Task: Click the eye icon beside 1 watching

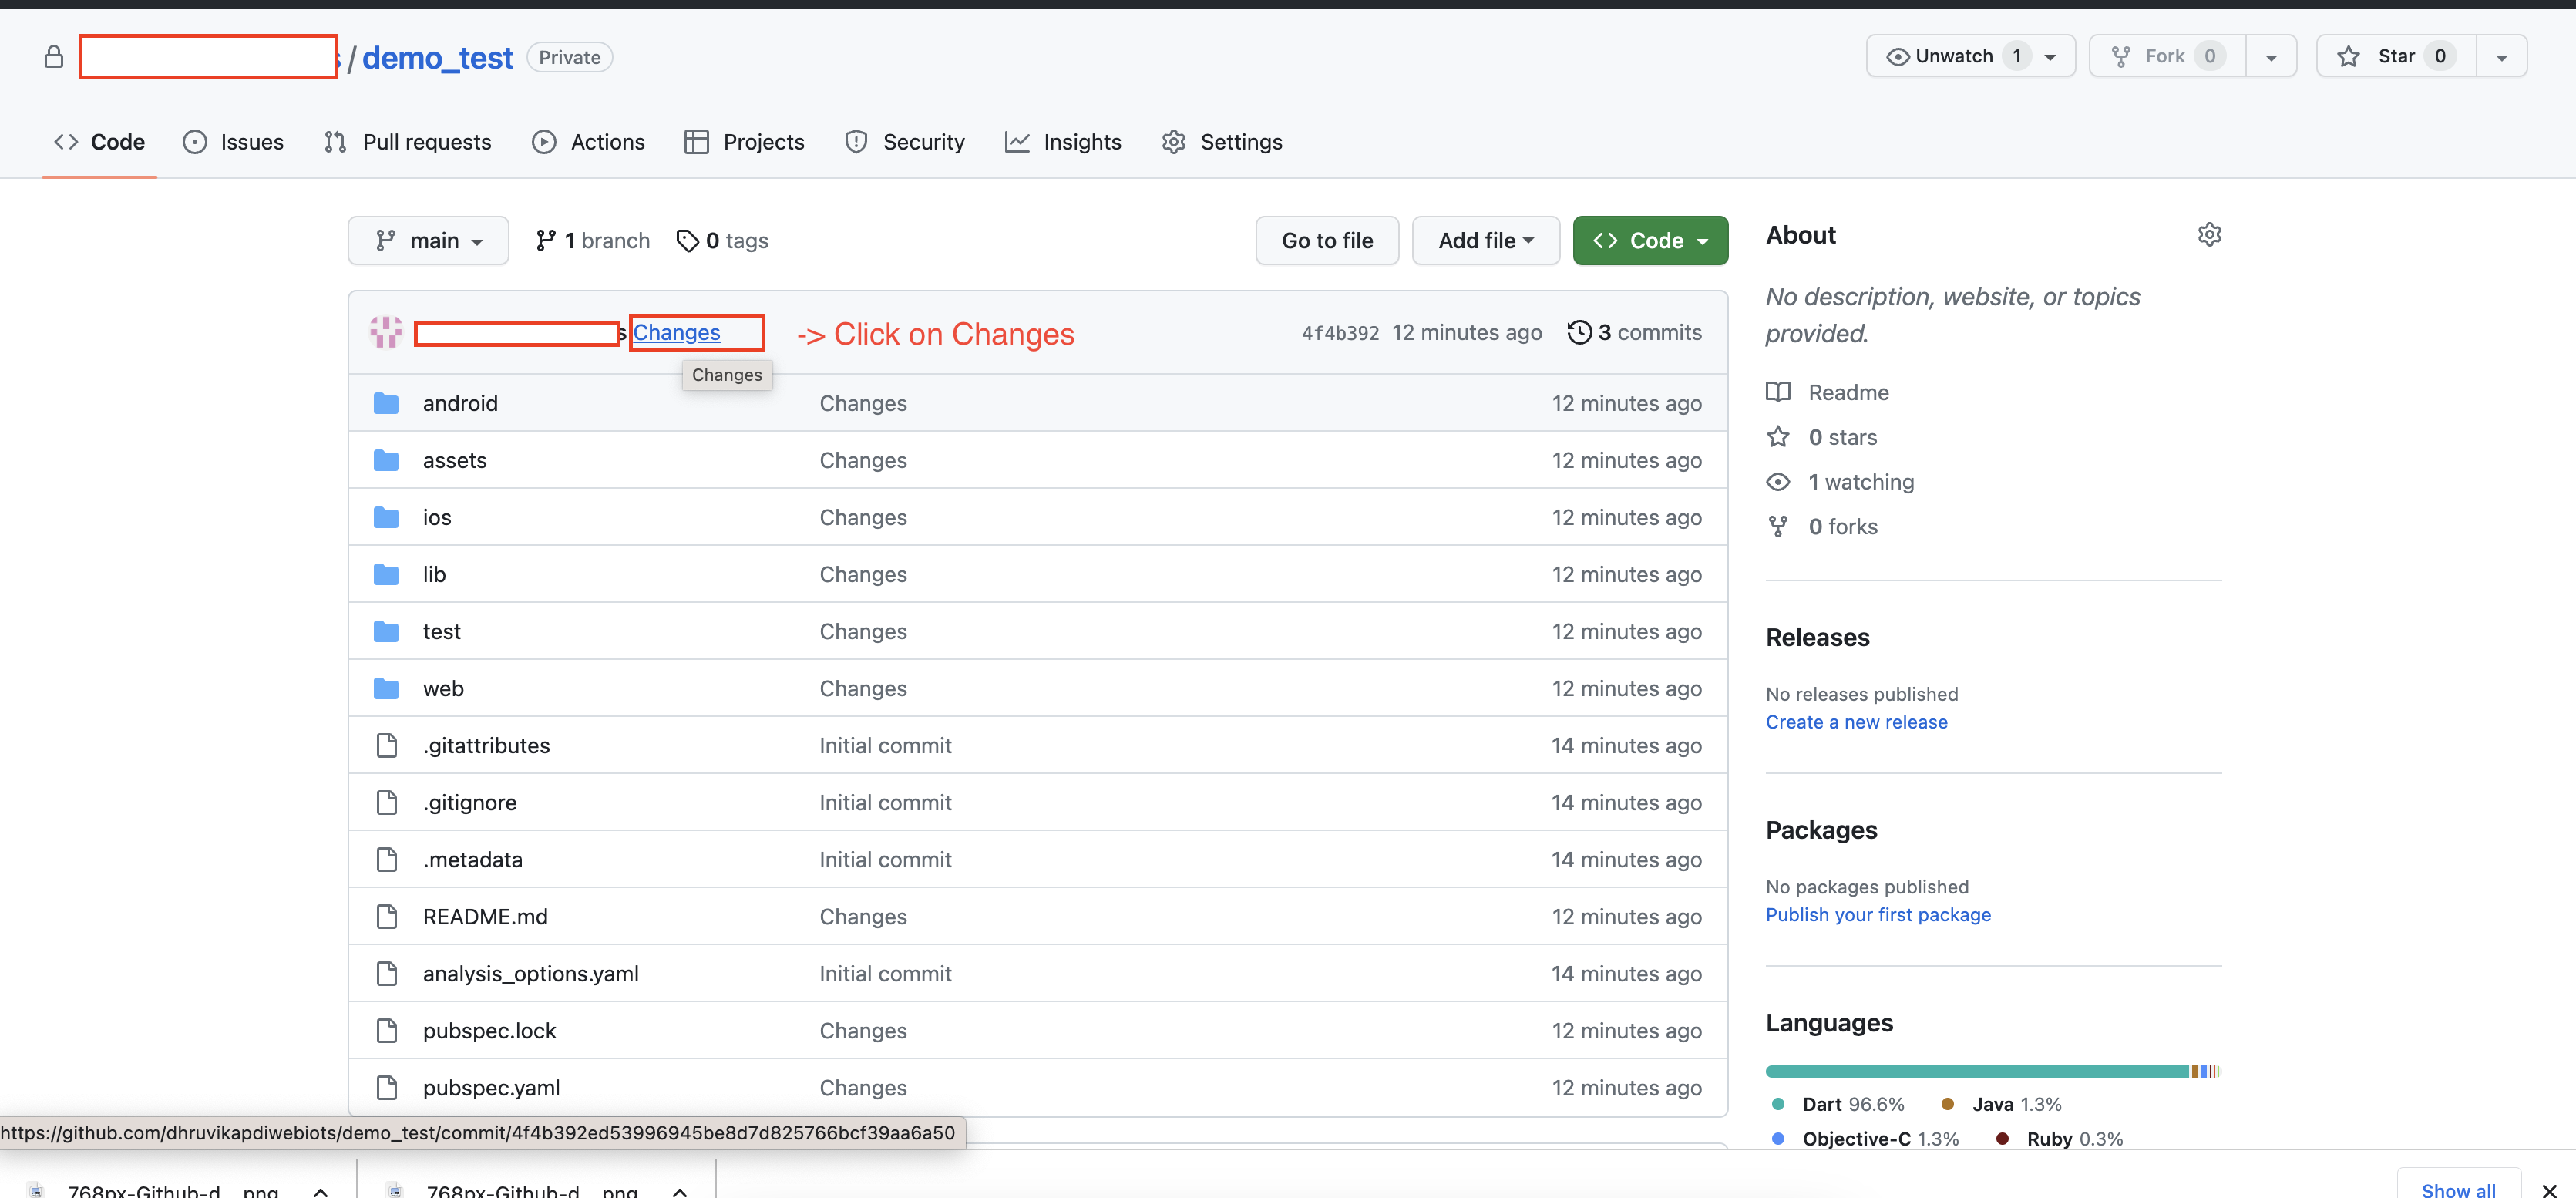Action: click(1779, 481)
